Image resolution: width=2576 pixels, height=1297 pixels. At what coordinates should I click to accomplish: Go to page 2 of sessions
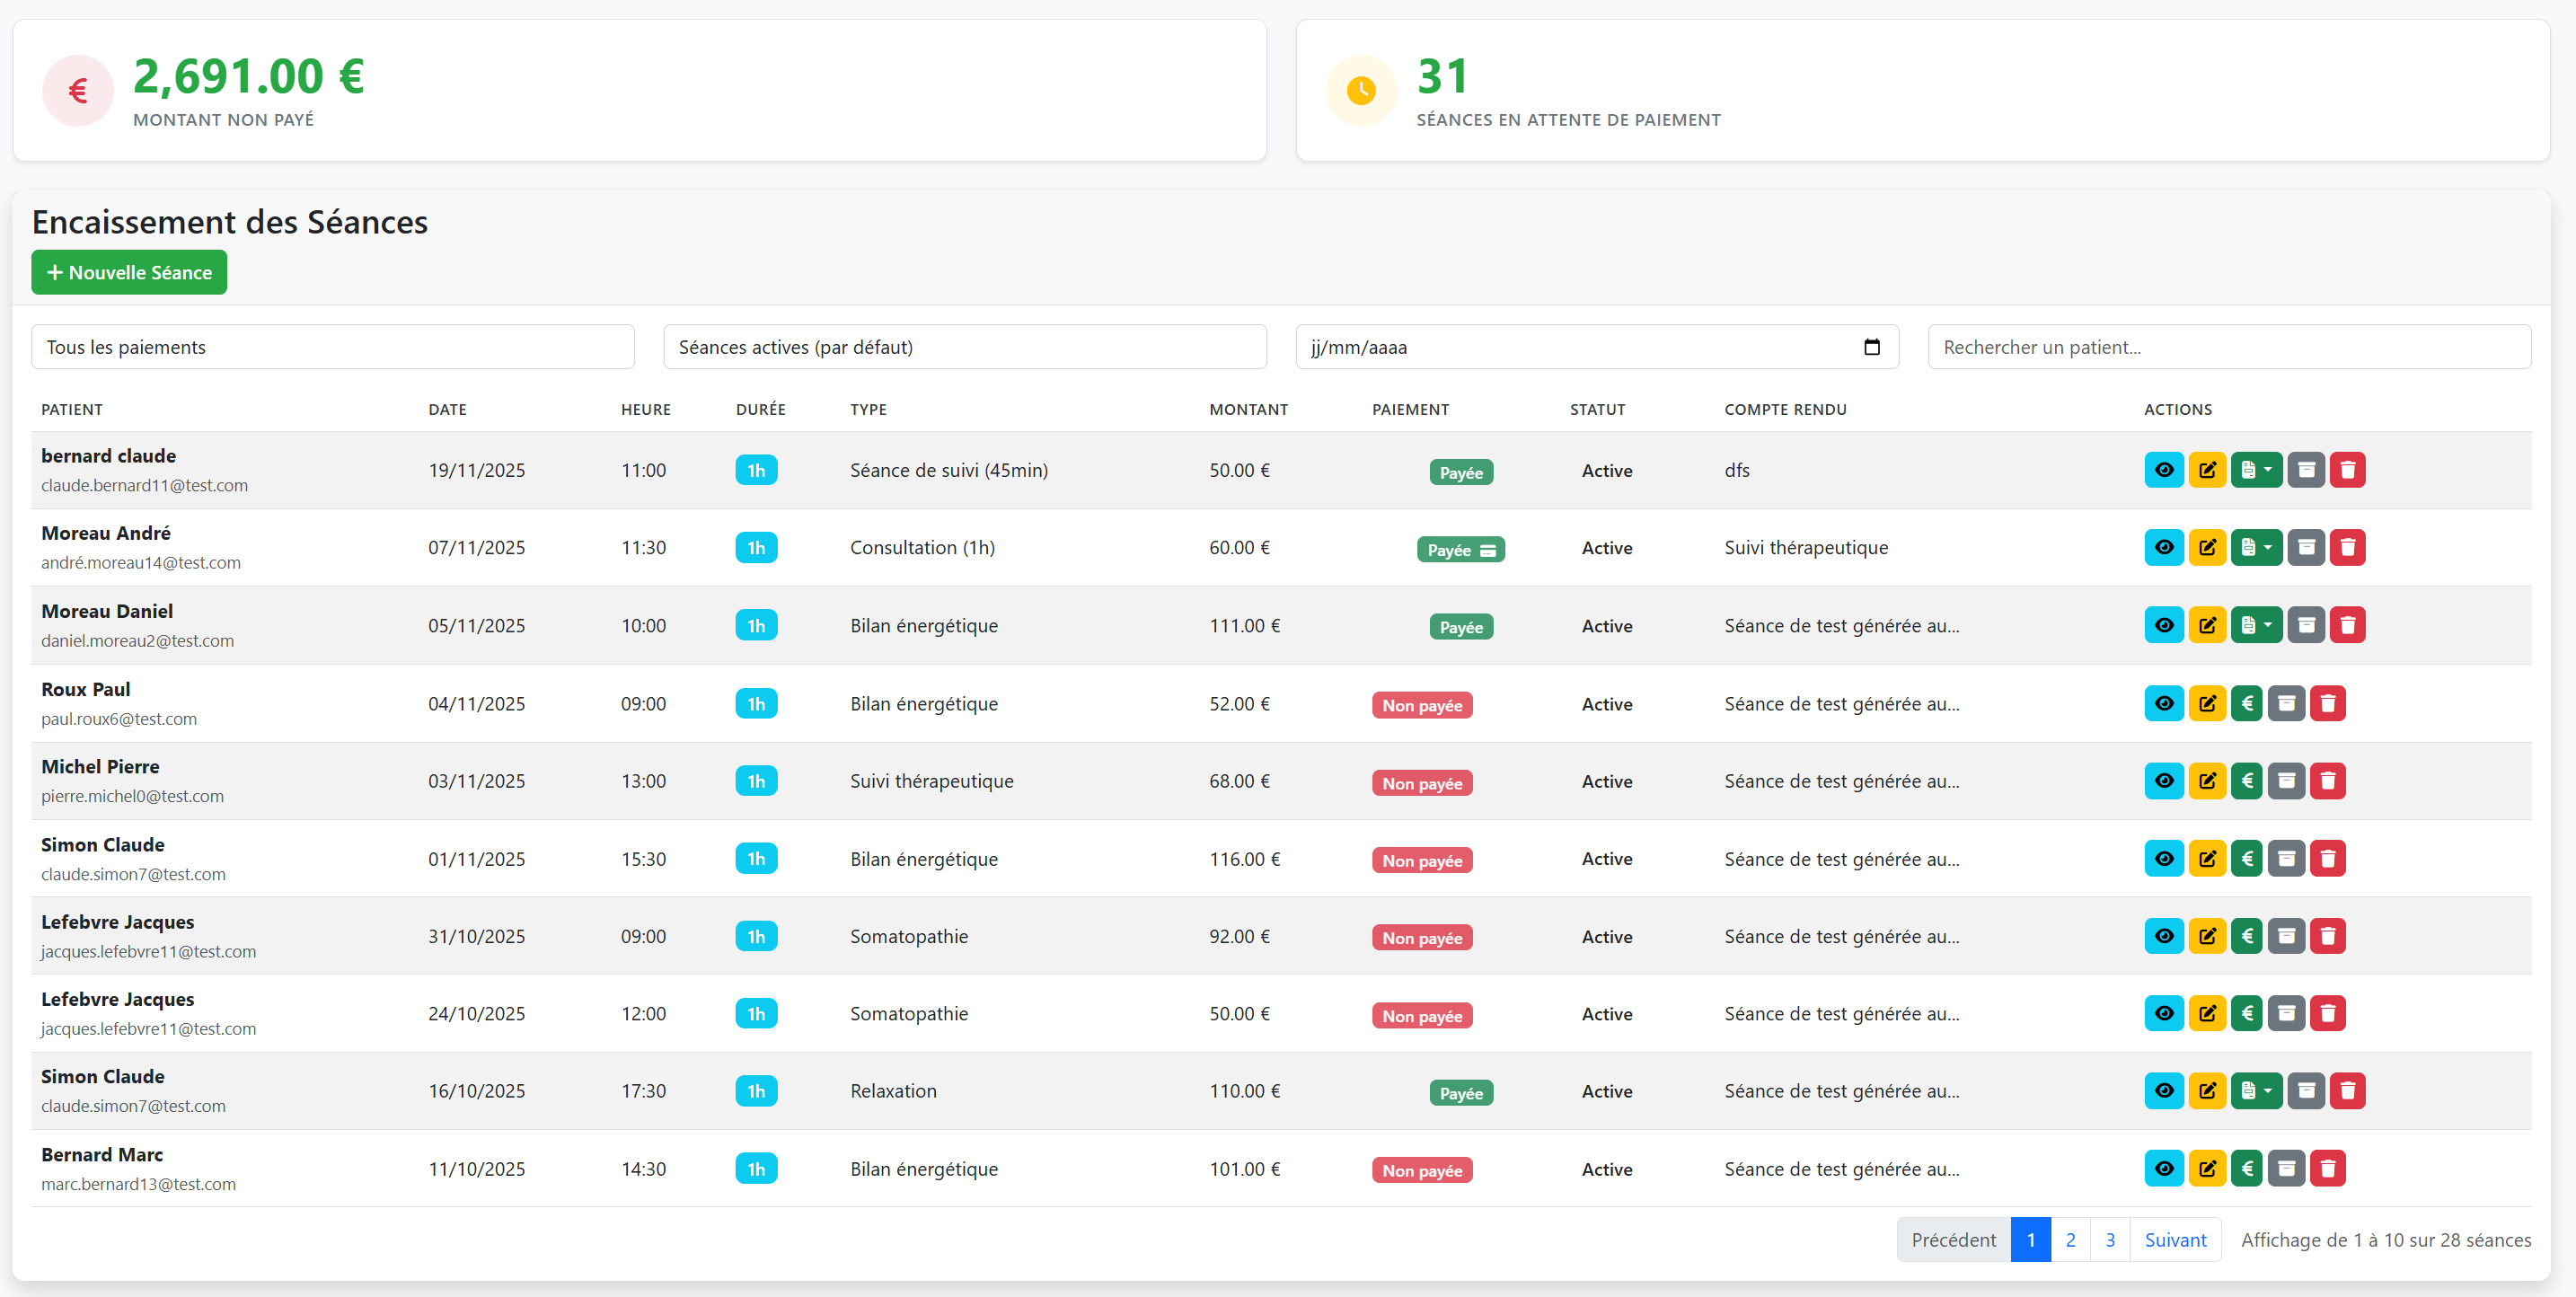pyautogui.click(x=2070, y=1239)
